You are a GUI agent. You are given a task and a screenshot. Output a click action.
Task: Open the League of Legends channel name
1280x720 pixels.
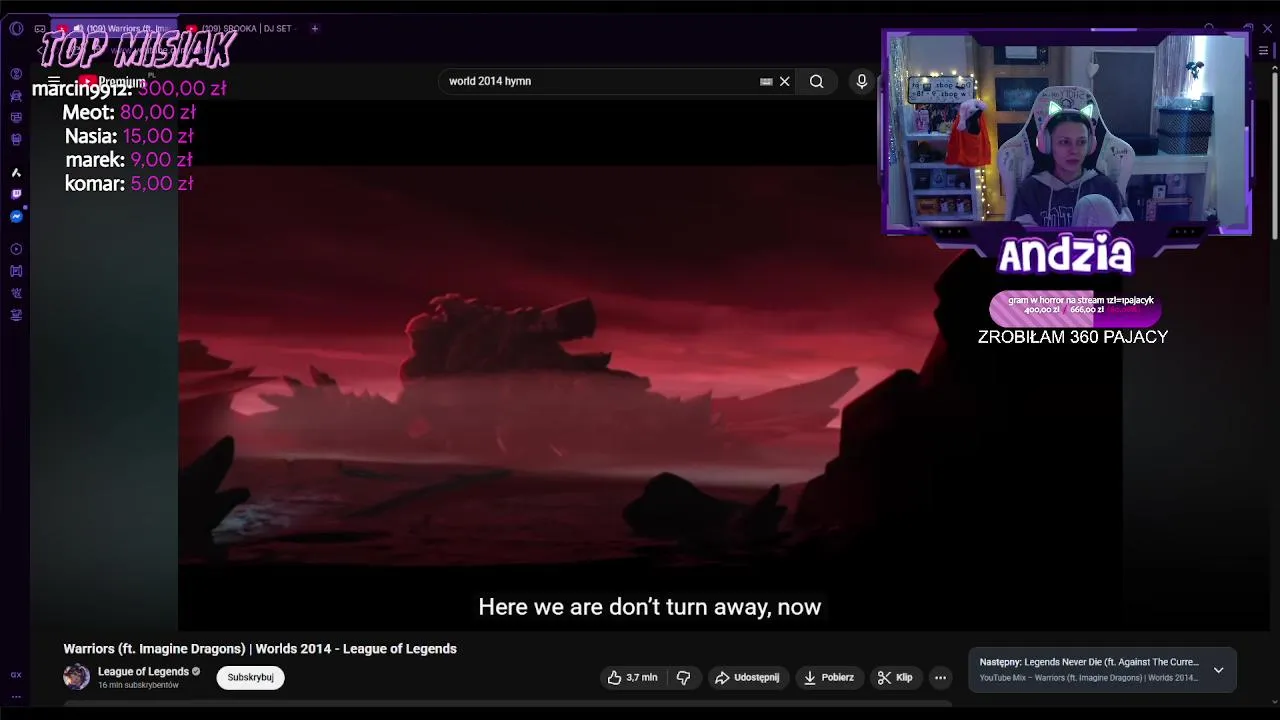coord(143,672)
